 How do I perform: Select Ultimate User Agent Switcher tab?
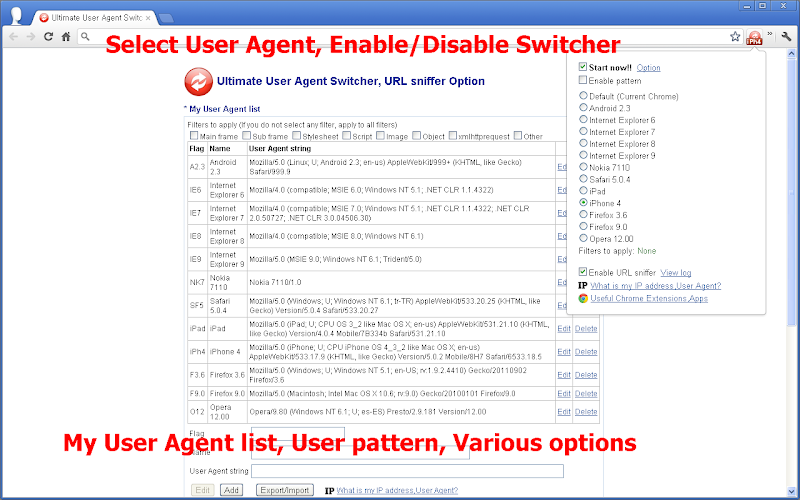(x=94, y=18)
